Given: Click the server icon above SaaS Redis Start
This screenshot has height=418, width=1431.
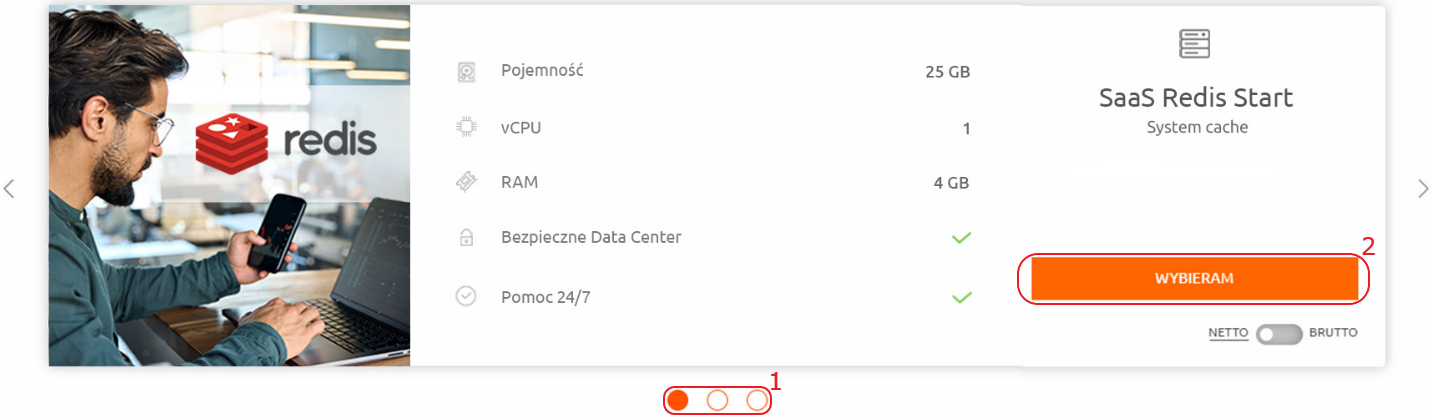Looking at the screenshot, I should 1195,44.
